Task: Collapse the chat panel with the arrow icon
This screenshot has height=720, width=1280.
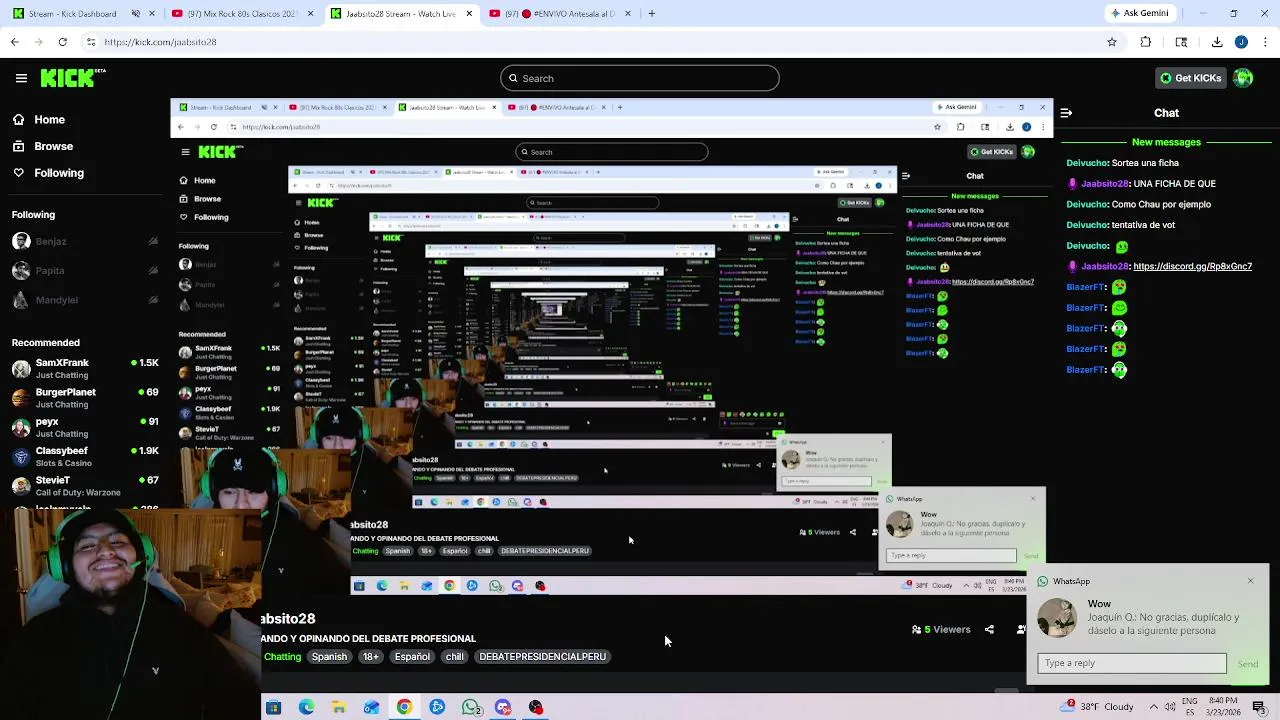Action: point(1066,113)
